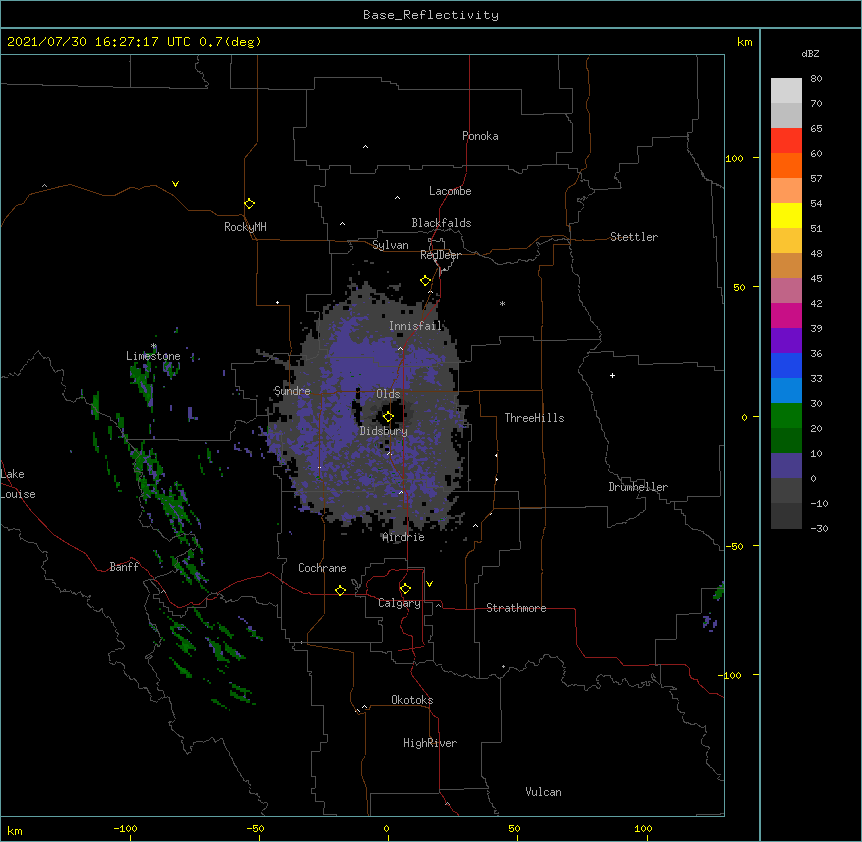Click the Airdrie city label
Viewport: 862px width, 842px height.
coord(404,537)
